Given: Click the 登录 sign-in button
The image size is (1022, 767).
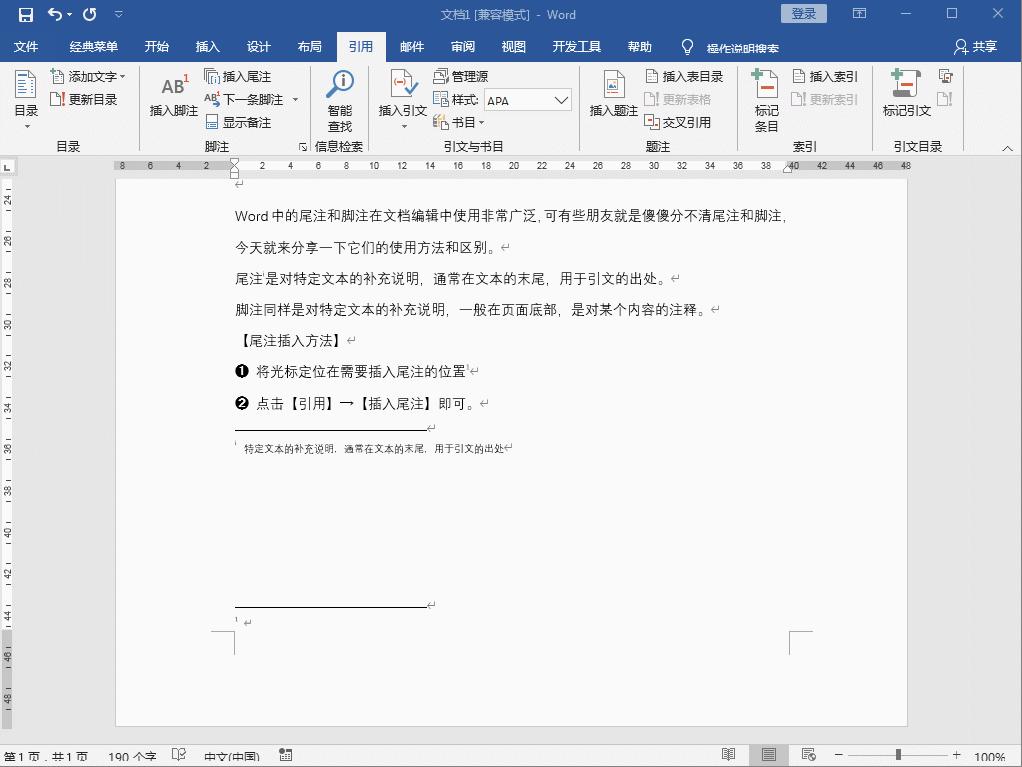Looking at the screenshot, I should [x=804, y=14].
